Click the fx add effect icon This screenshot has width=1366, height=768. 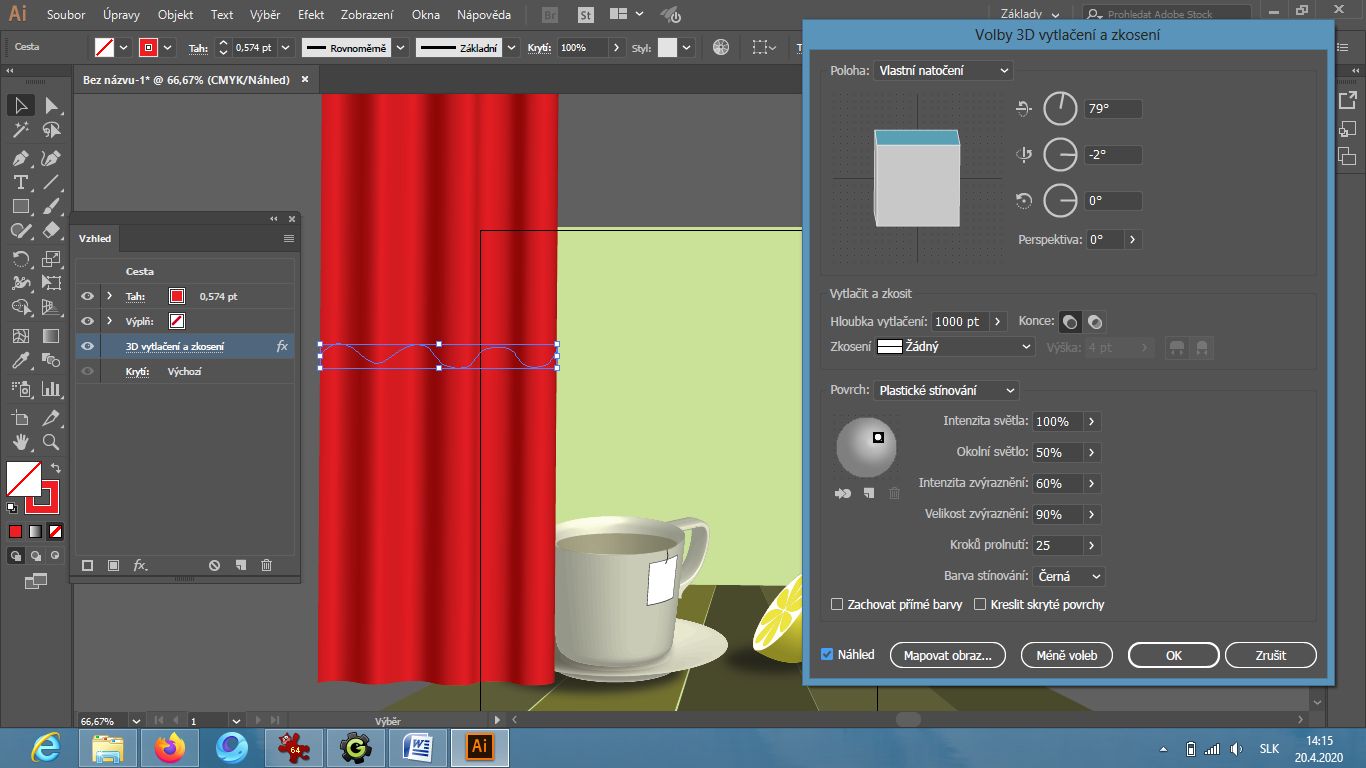140,566
